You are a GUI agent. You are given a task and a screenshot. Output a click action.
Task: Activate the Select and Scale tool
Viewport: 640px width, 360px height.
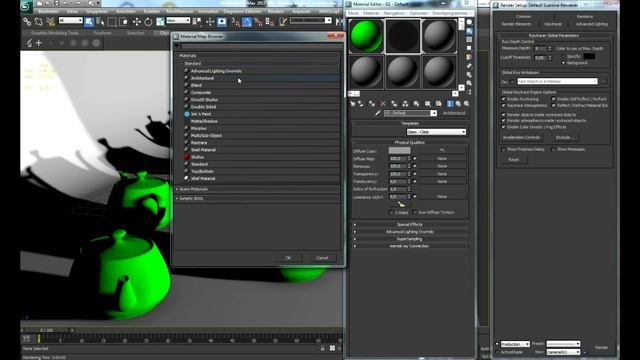click(160, 21)
